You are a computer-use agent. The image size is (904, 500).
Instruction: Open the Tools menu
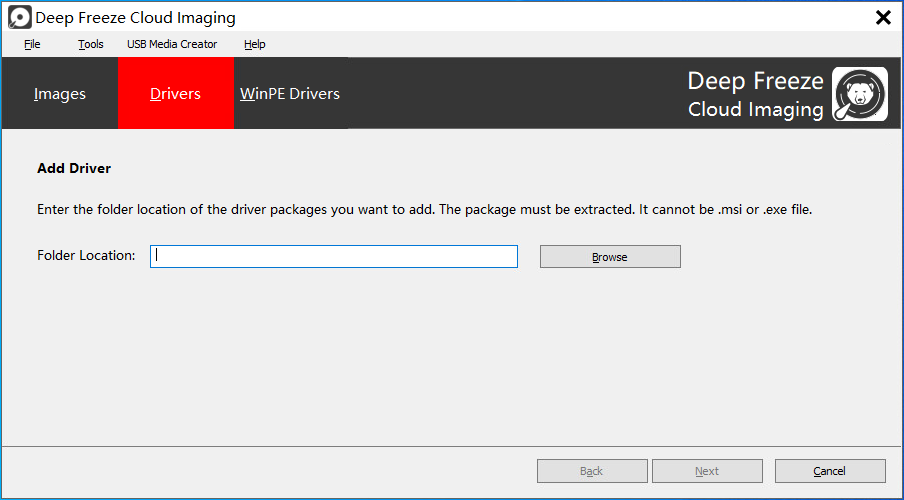point(91,44)
